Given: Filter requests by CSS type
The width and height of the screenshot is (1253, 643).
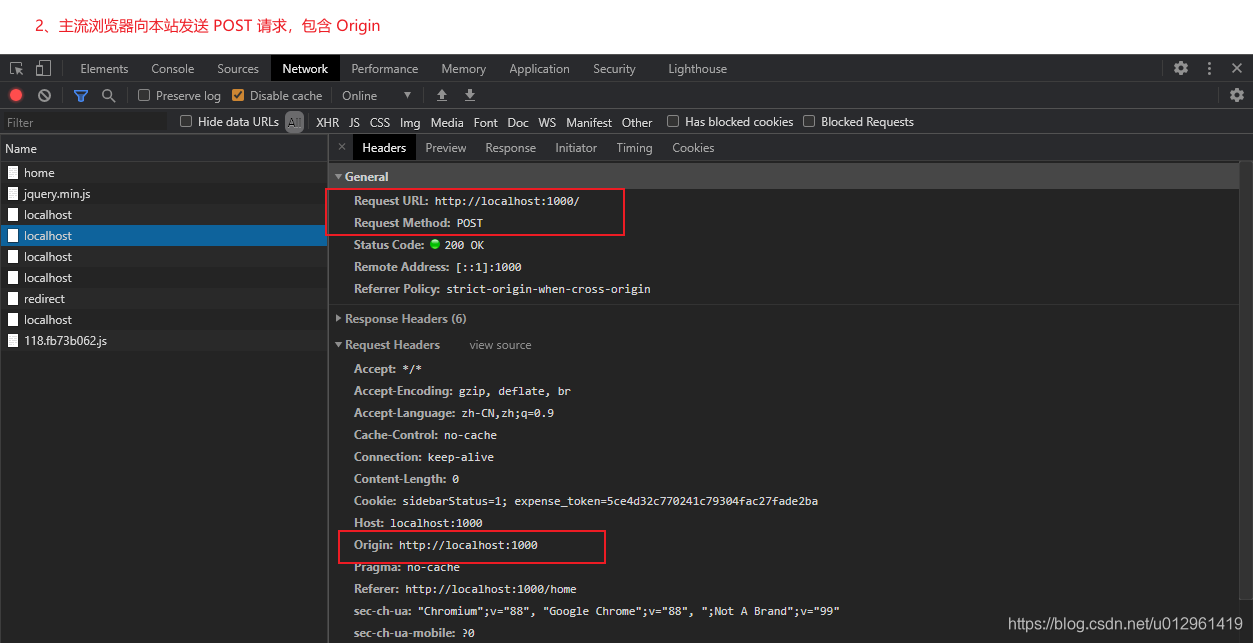Looking at the screenshot, I should pos(380,121).
